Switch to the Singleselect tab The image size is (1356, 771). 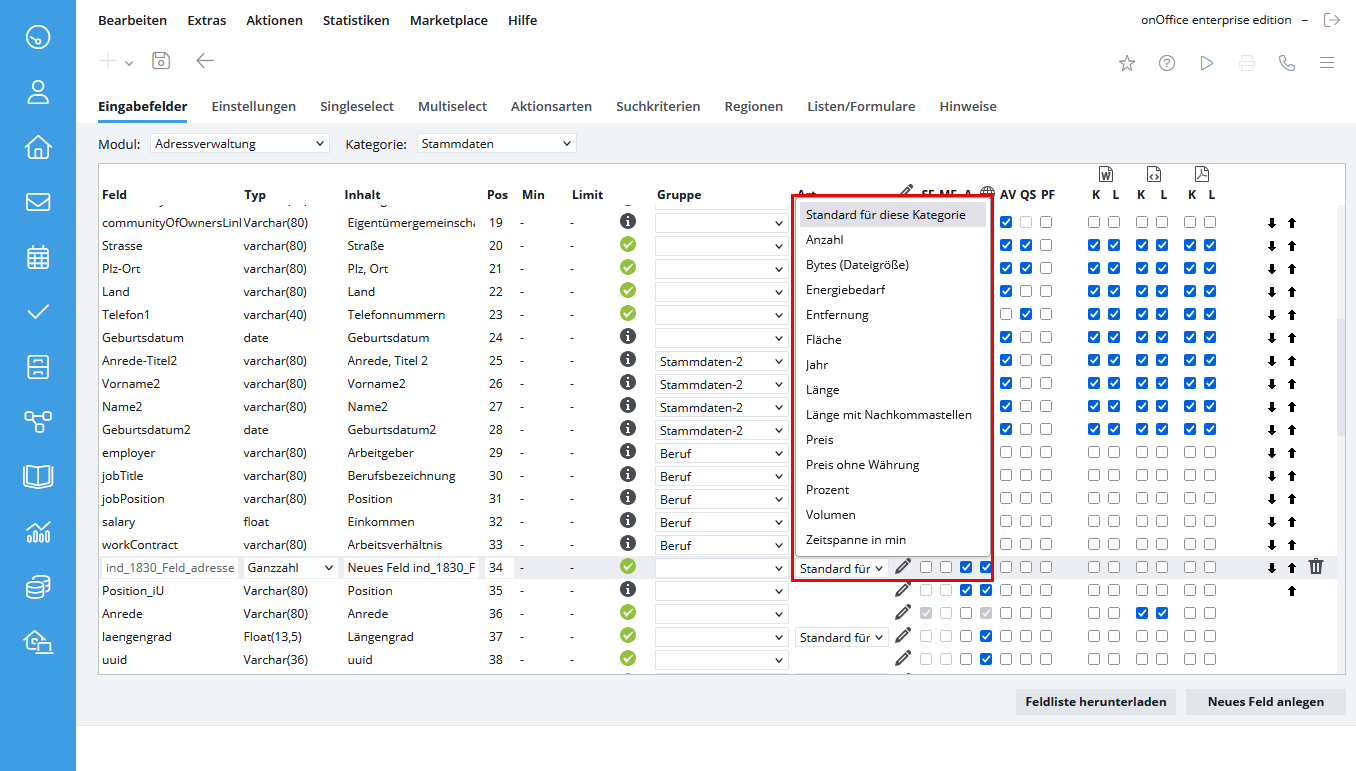pyautogui.click(x=357, y=106)
